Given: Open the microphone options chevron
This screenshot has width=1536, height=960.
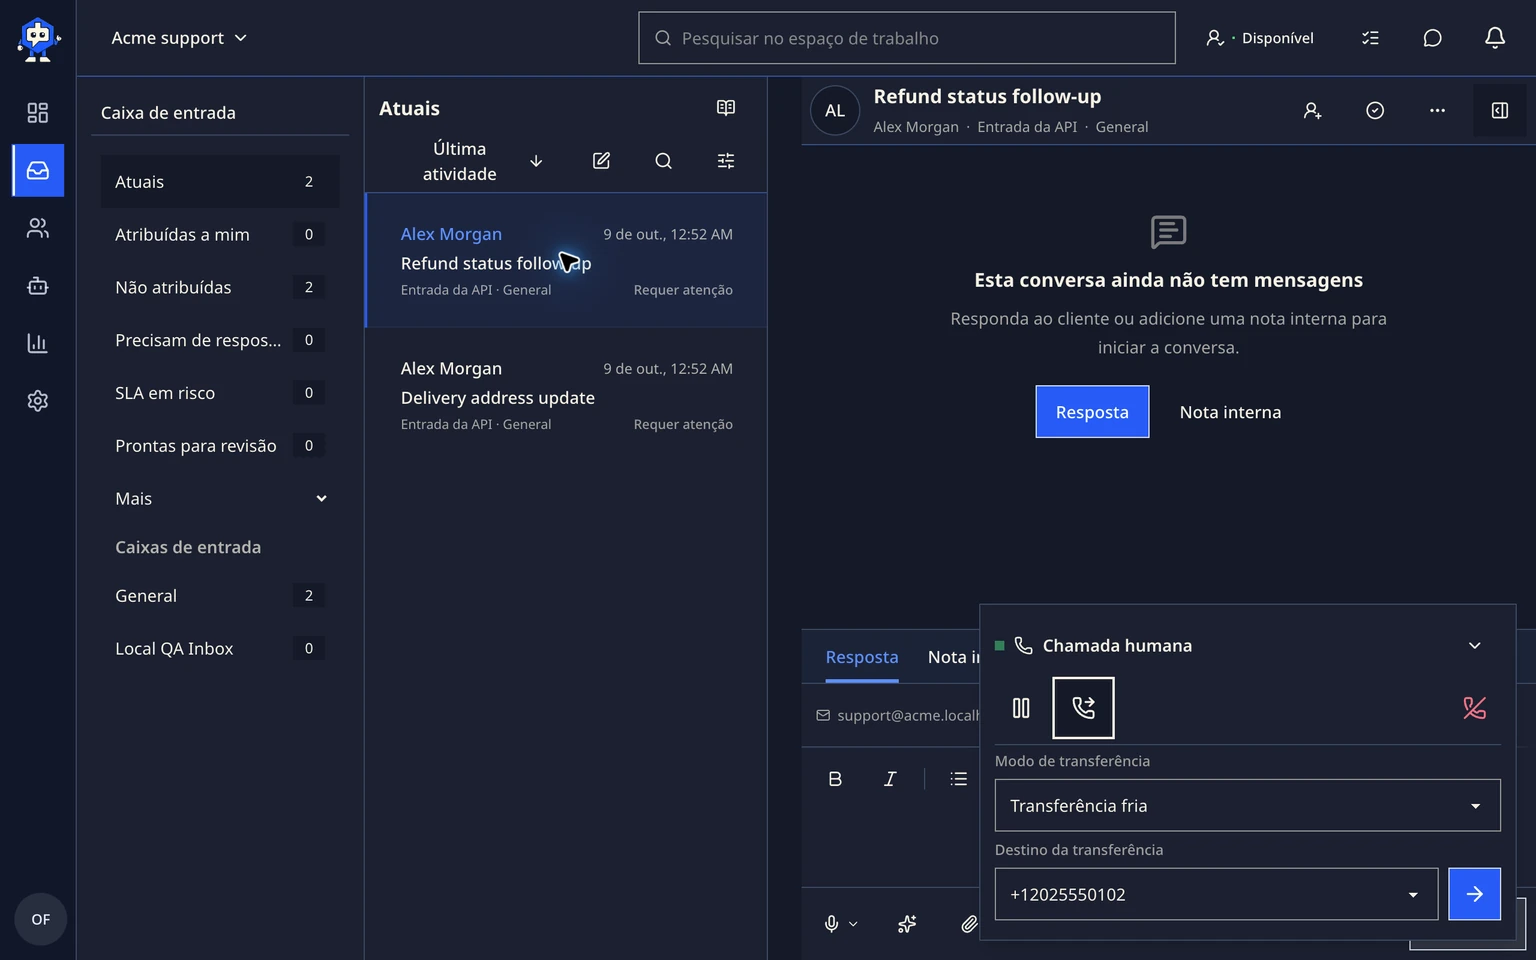Looking at the screenshot, I should (x=853, y=924).
